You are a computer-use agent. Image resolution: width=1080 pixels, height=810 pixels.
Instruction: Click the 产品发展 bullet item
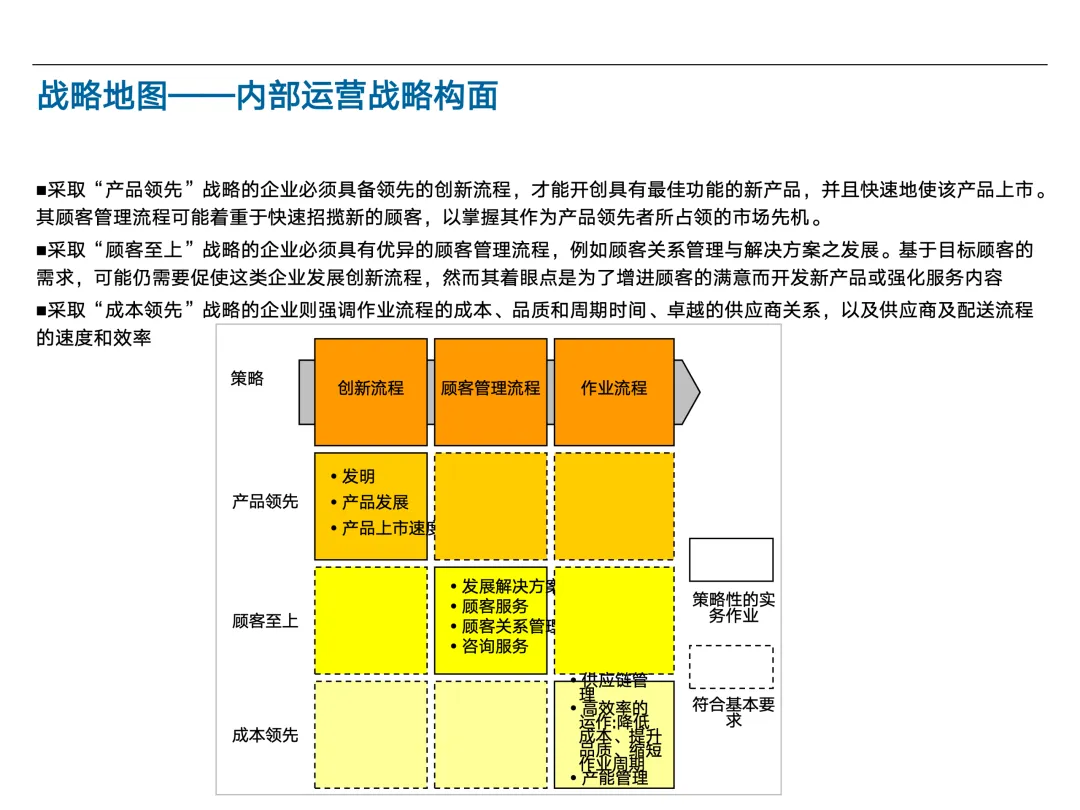click(370, 502)
